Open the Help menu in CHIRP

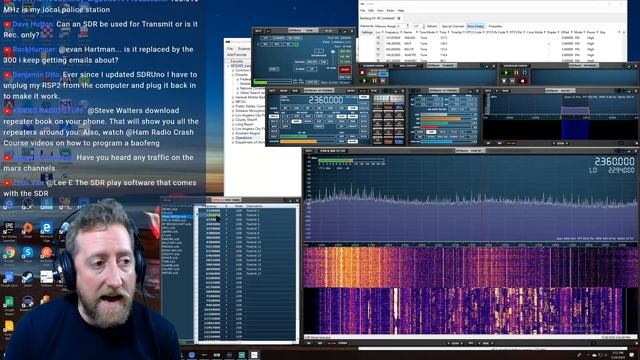[x=401, y=11]
